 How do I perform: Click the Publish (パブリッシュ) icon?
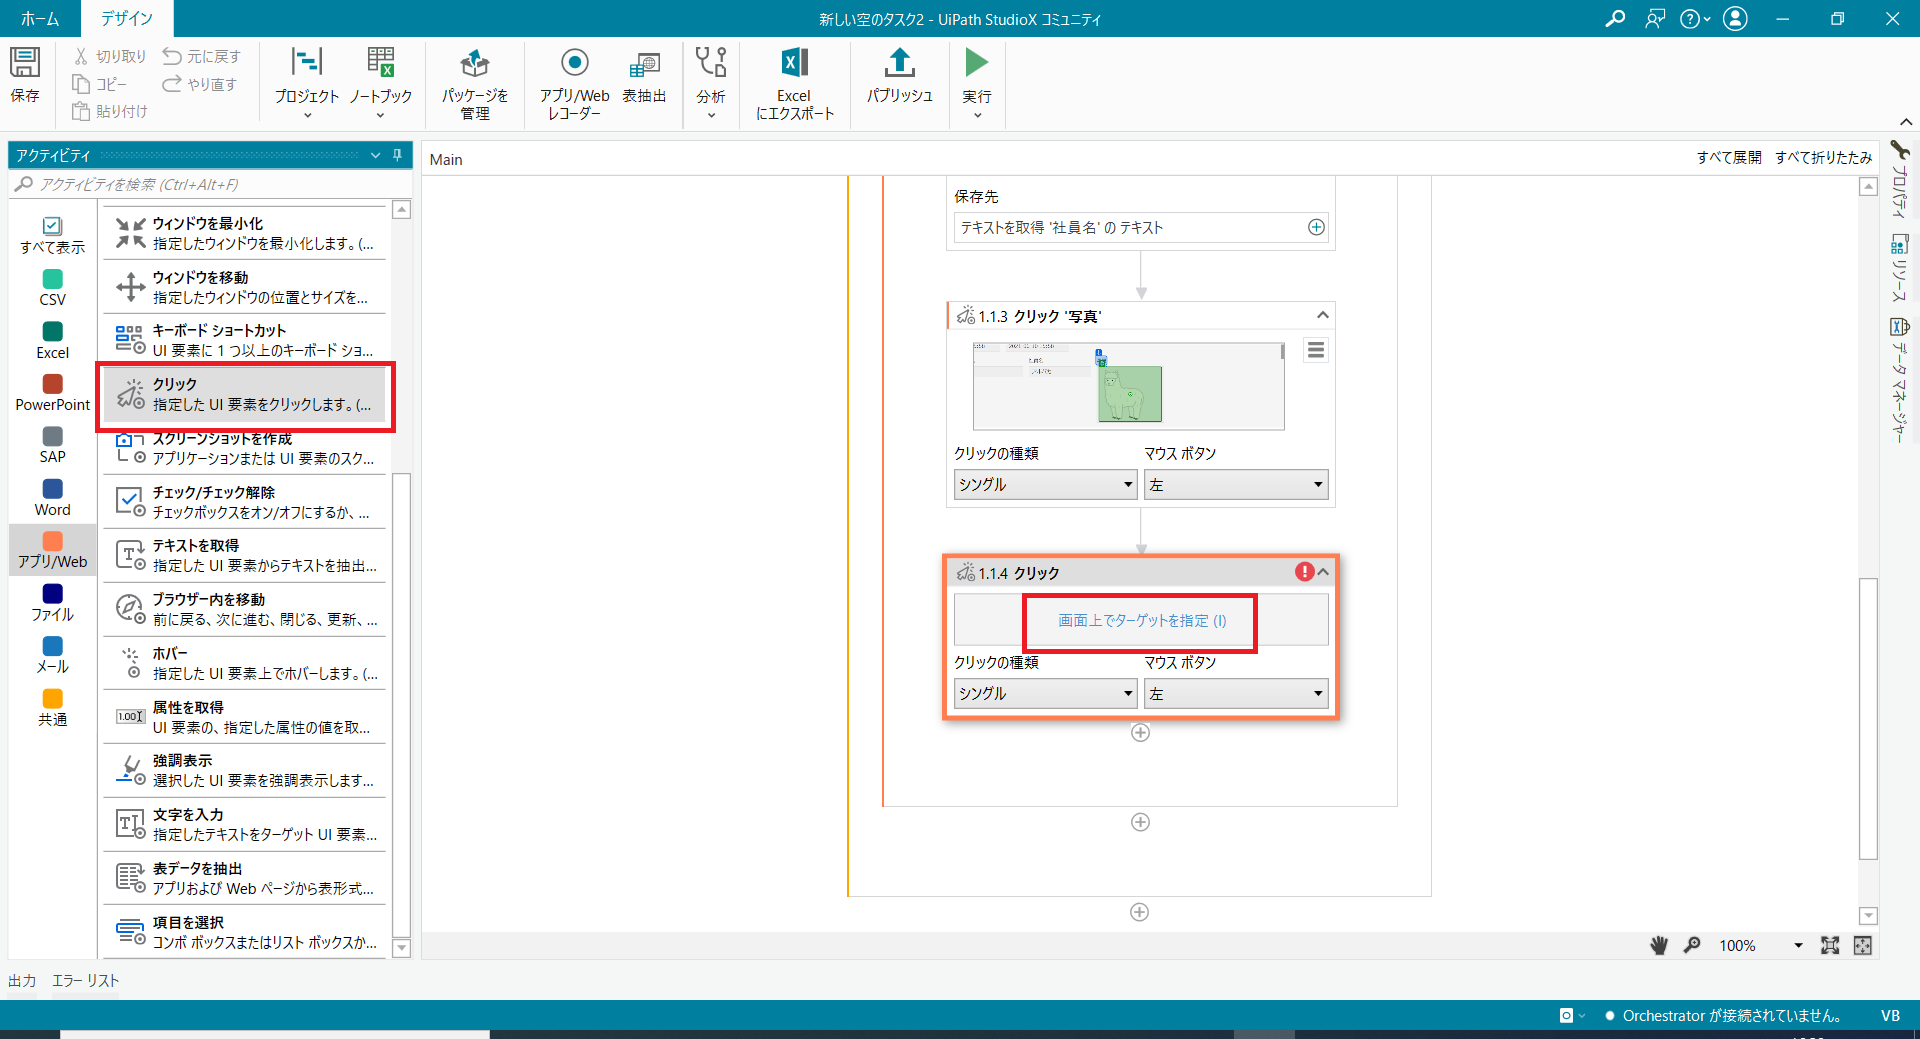(x=899, y=64)
